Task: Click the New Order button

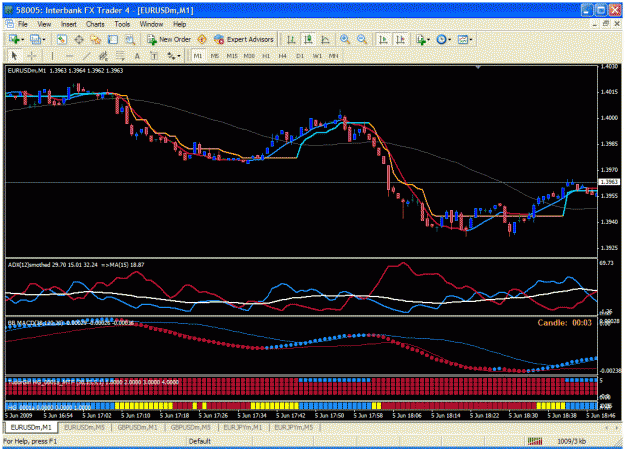Action: coord(169,39)
